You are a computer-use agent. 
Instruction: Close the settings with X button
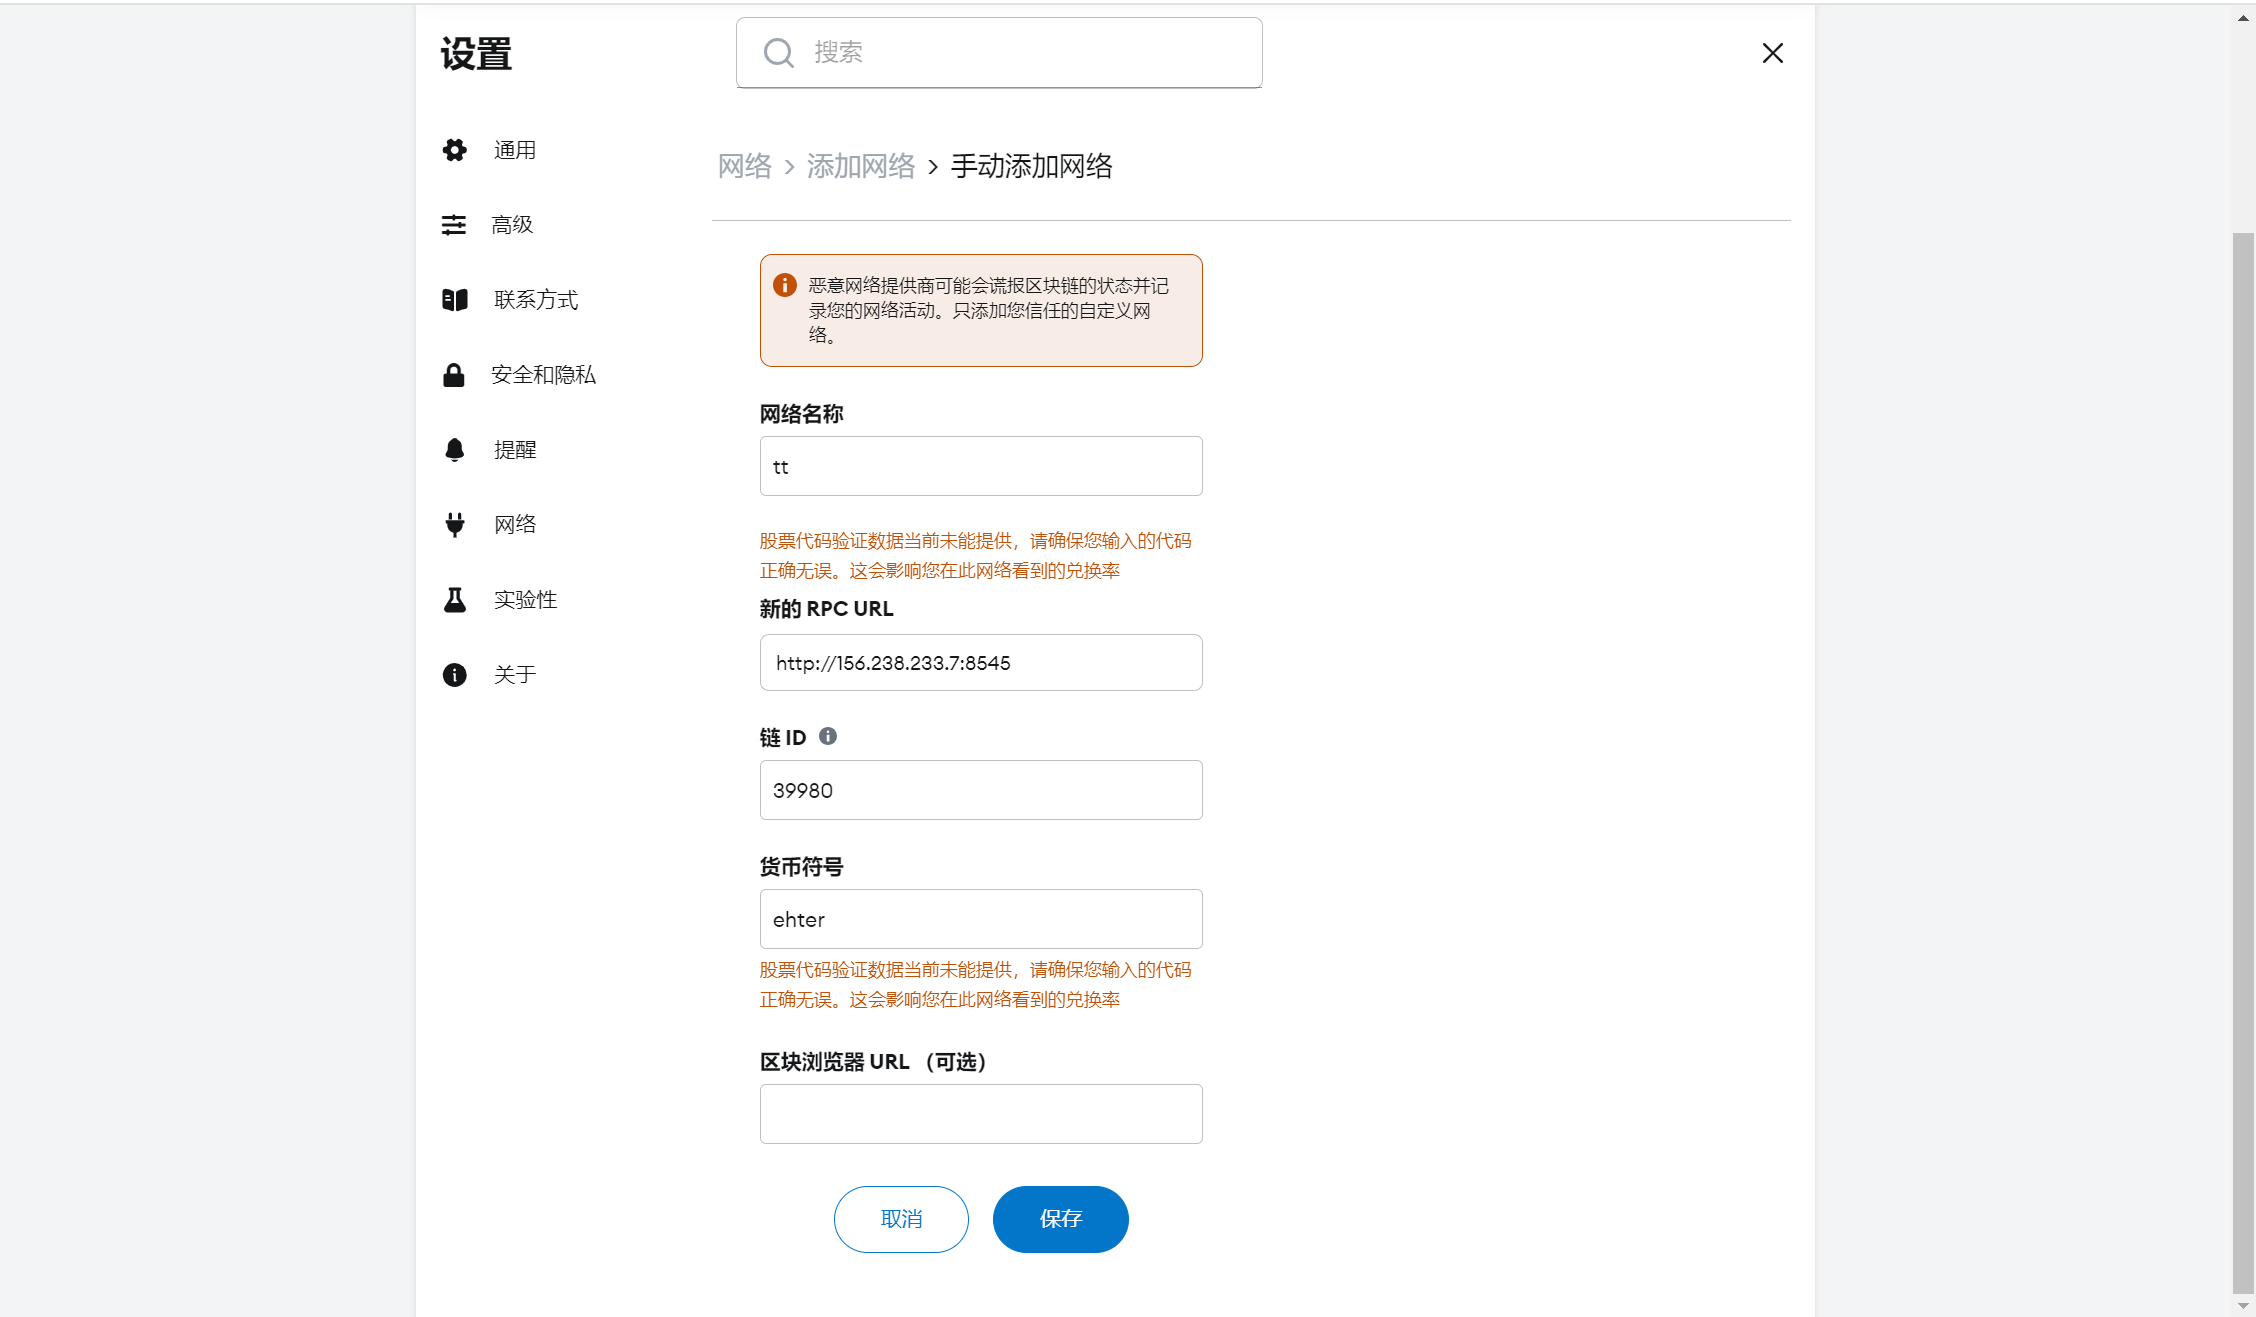pyautogui.click(x=1772, y=53)
